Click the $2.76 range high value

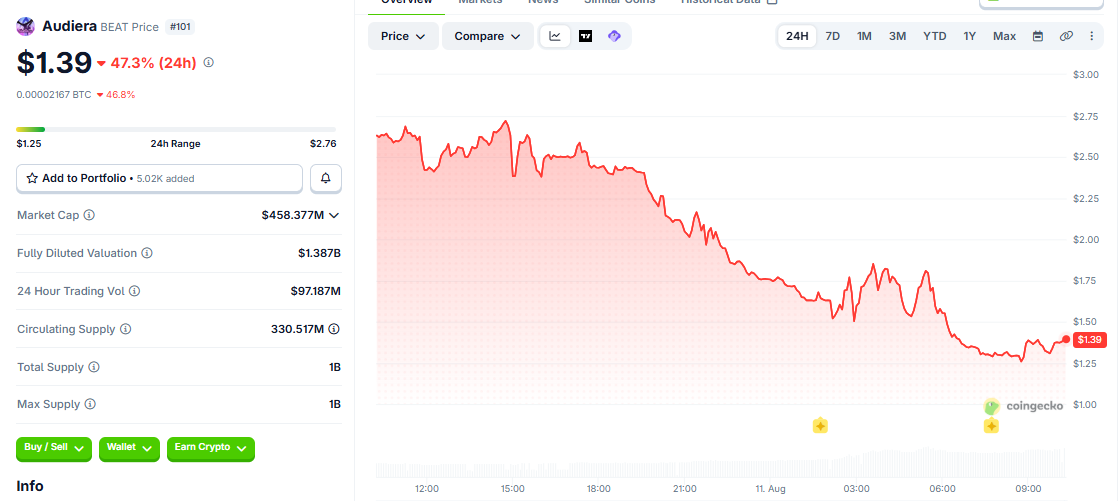(x=323, y=144)
